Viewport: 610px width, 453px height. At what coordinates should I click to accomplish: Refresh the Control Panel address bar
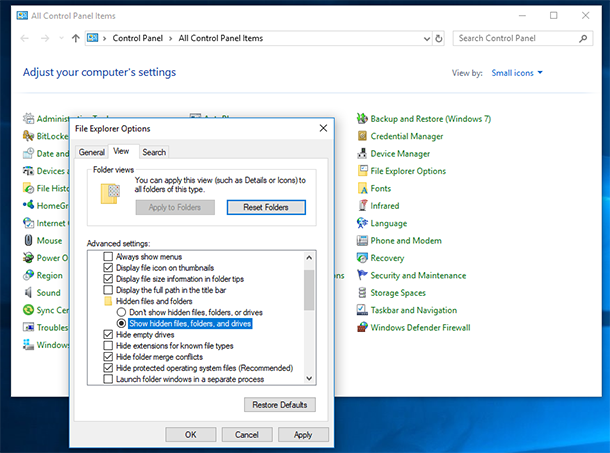(439, 38)
